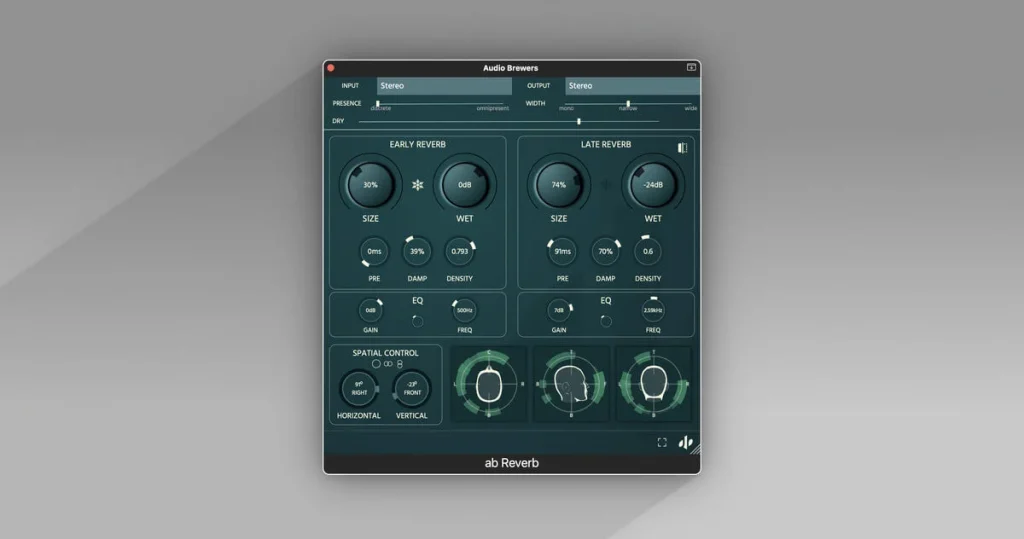This screenshot has height=539, width=1024.
Task: Click the Early Reverb Pre knob showing 0ms
Action: [x=374, y=252]
